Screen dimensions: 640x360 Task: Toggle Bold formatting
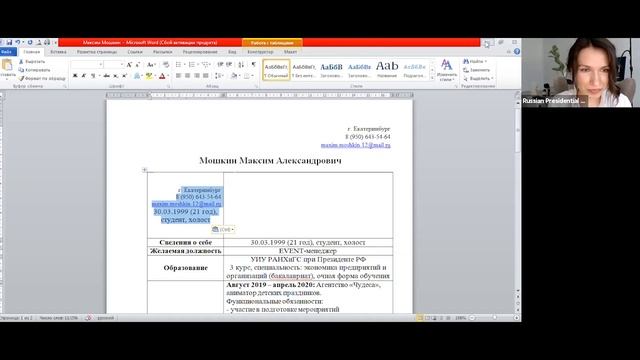point(75,76)
